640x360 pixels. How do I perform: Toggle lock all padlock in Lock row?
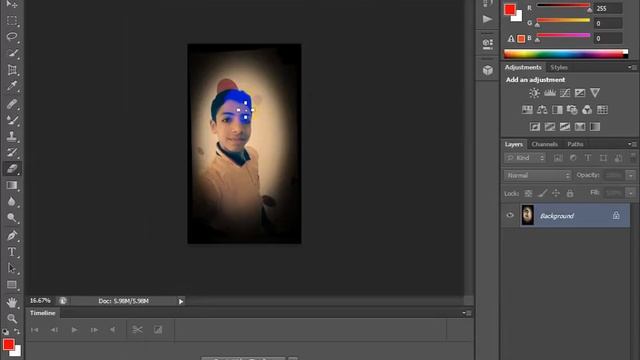[x=570, y=193]
